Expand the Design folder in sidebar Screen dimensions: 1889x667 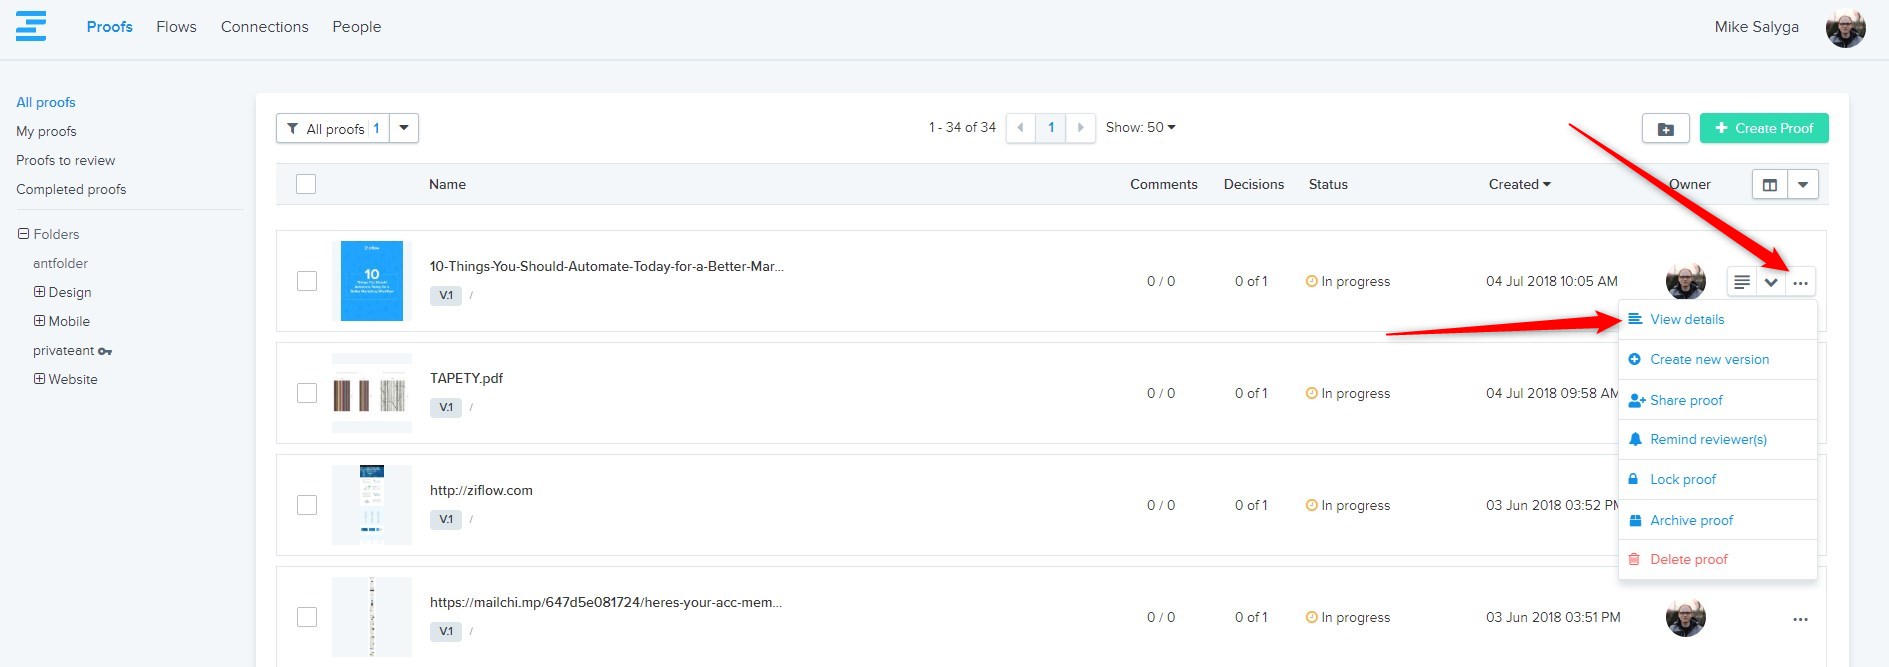click(x=39, y=292)
